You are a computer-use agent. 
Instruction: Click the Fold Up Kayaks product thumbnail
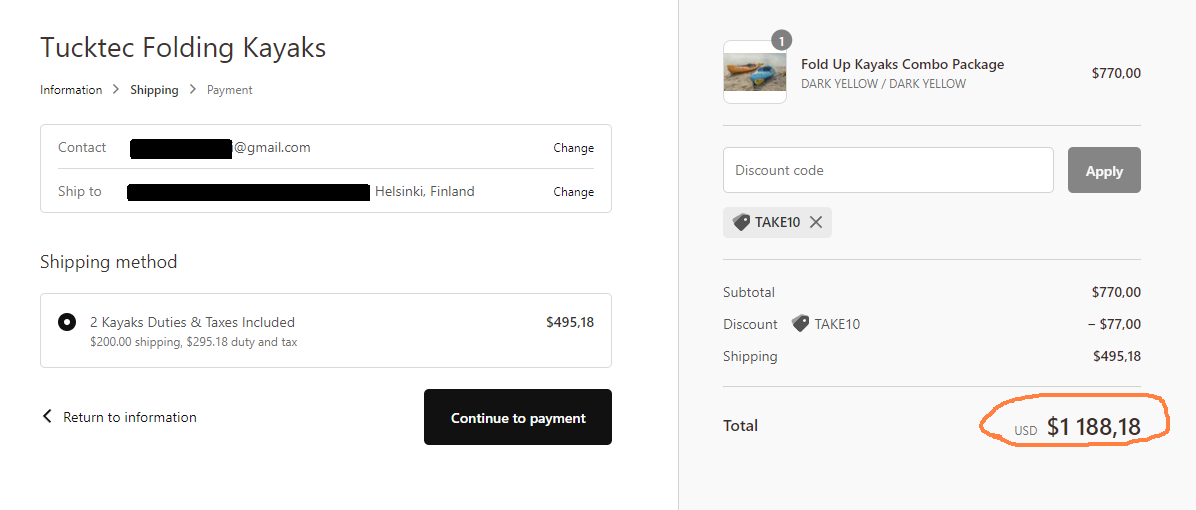[x=755, y=72]
